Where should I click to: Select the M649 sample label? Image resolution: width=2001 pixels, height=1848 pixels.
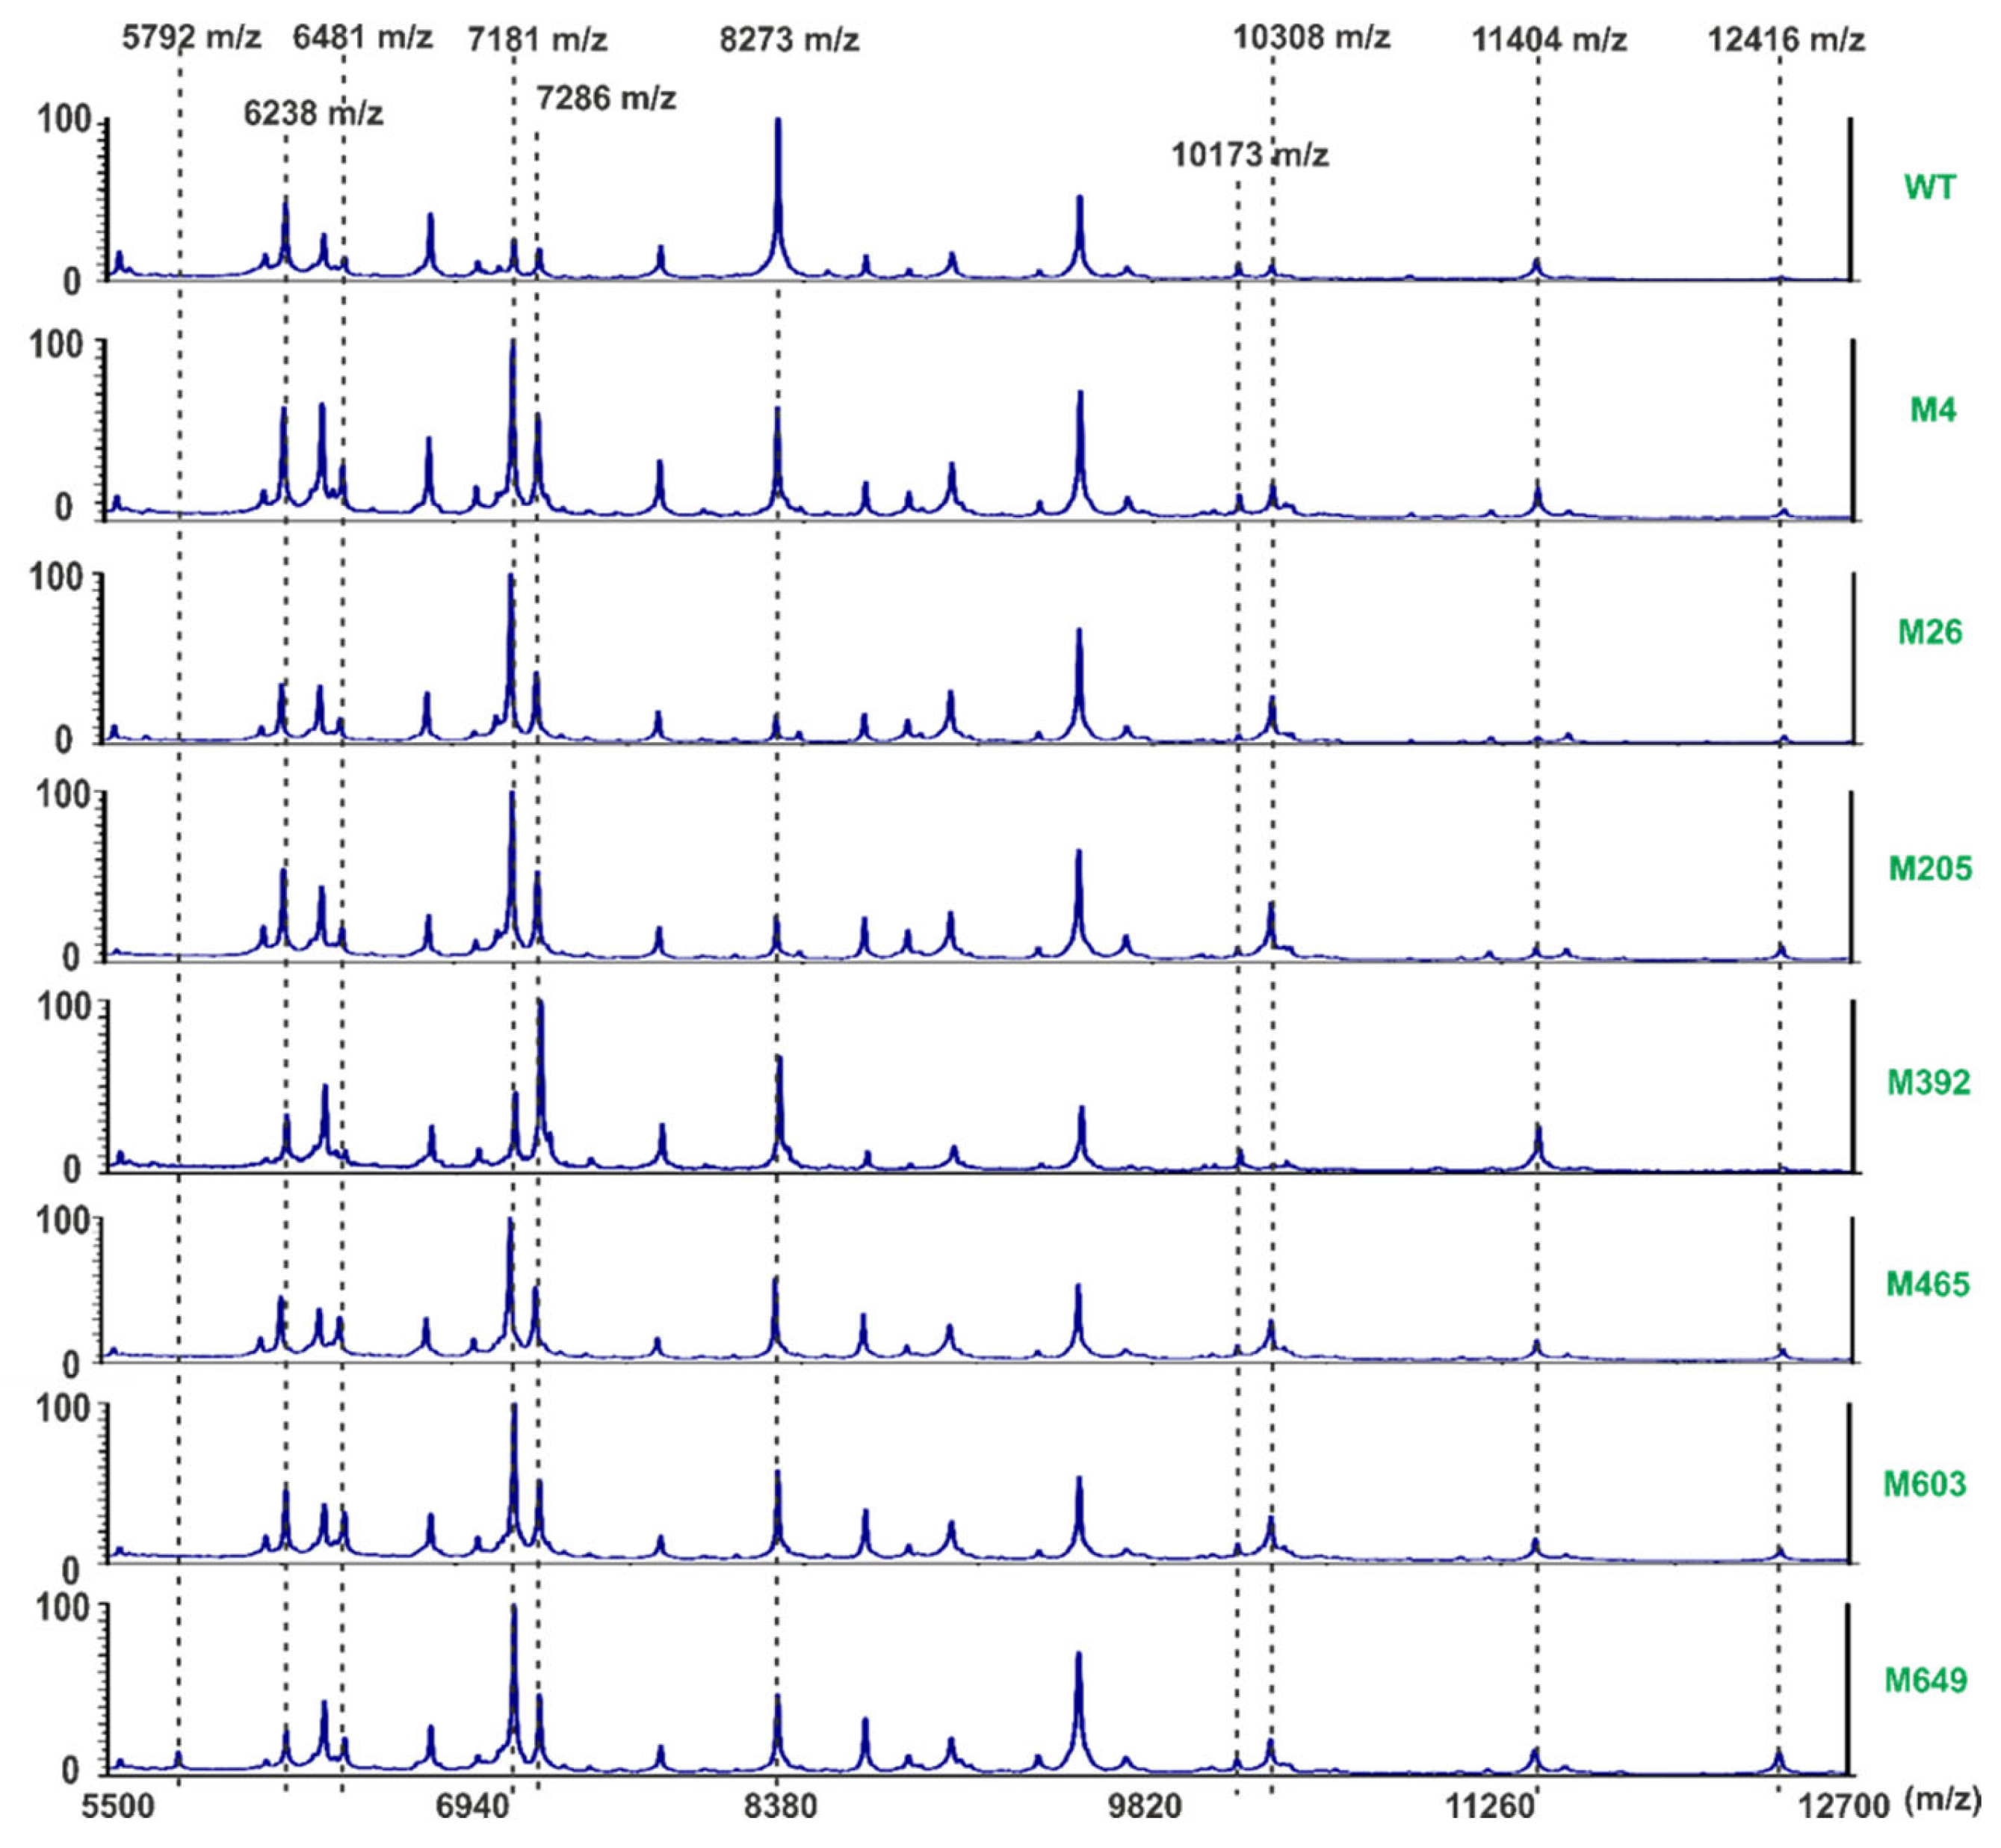[x=1926, y=1680]
